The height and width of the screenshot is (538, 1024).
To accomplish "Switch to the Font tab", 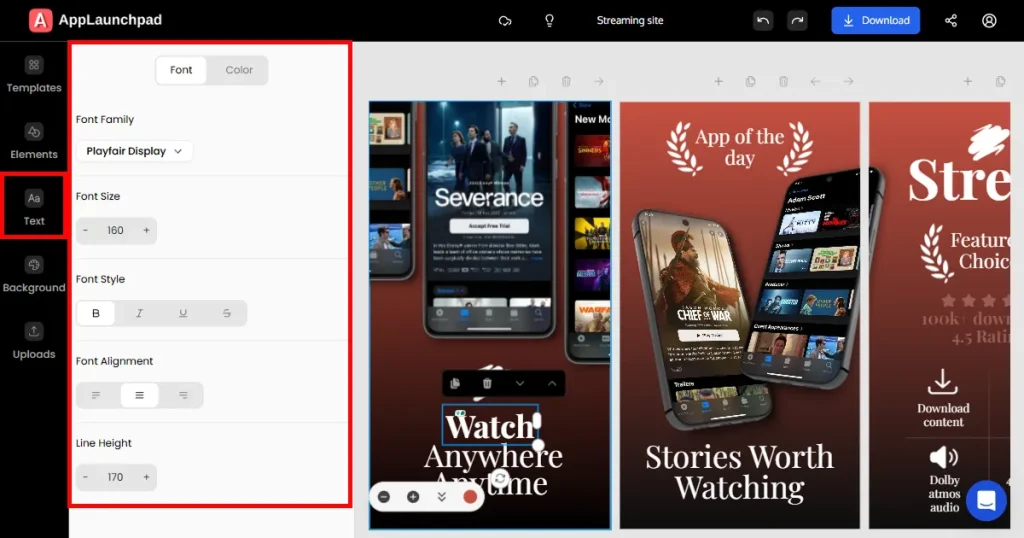I will [x=181, y=70].
